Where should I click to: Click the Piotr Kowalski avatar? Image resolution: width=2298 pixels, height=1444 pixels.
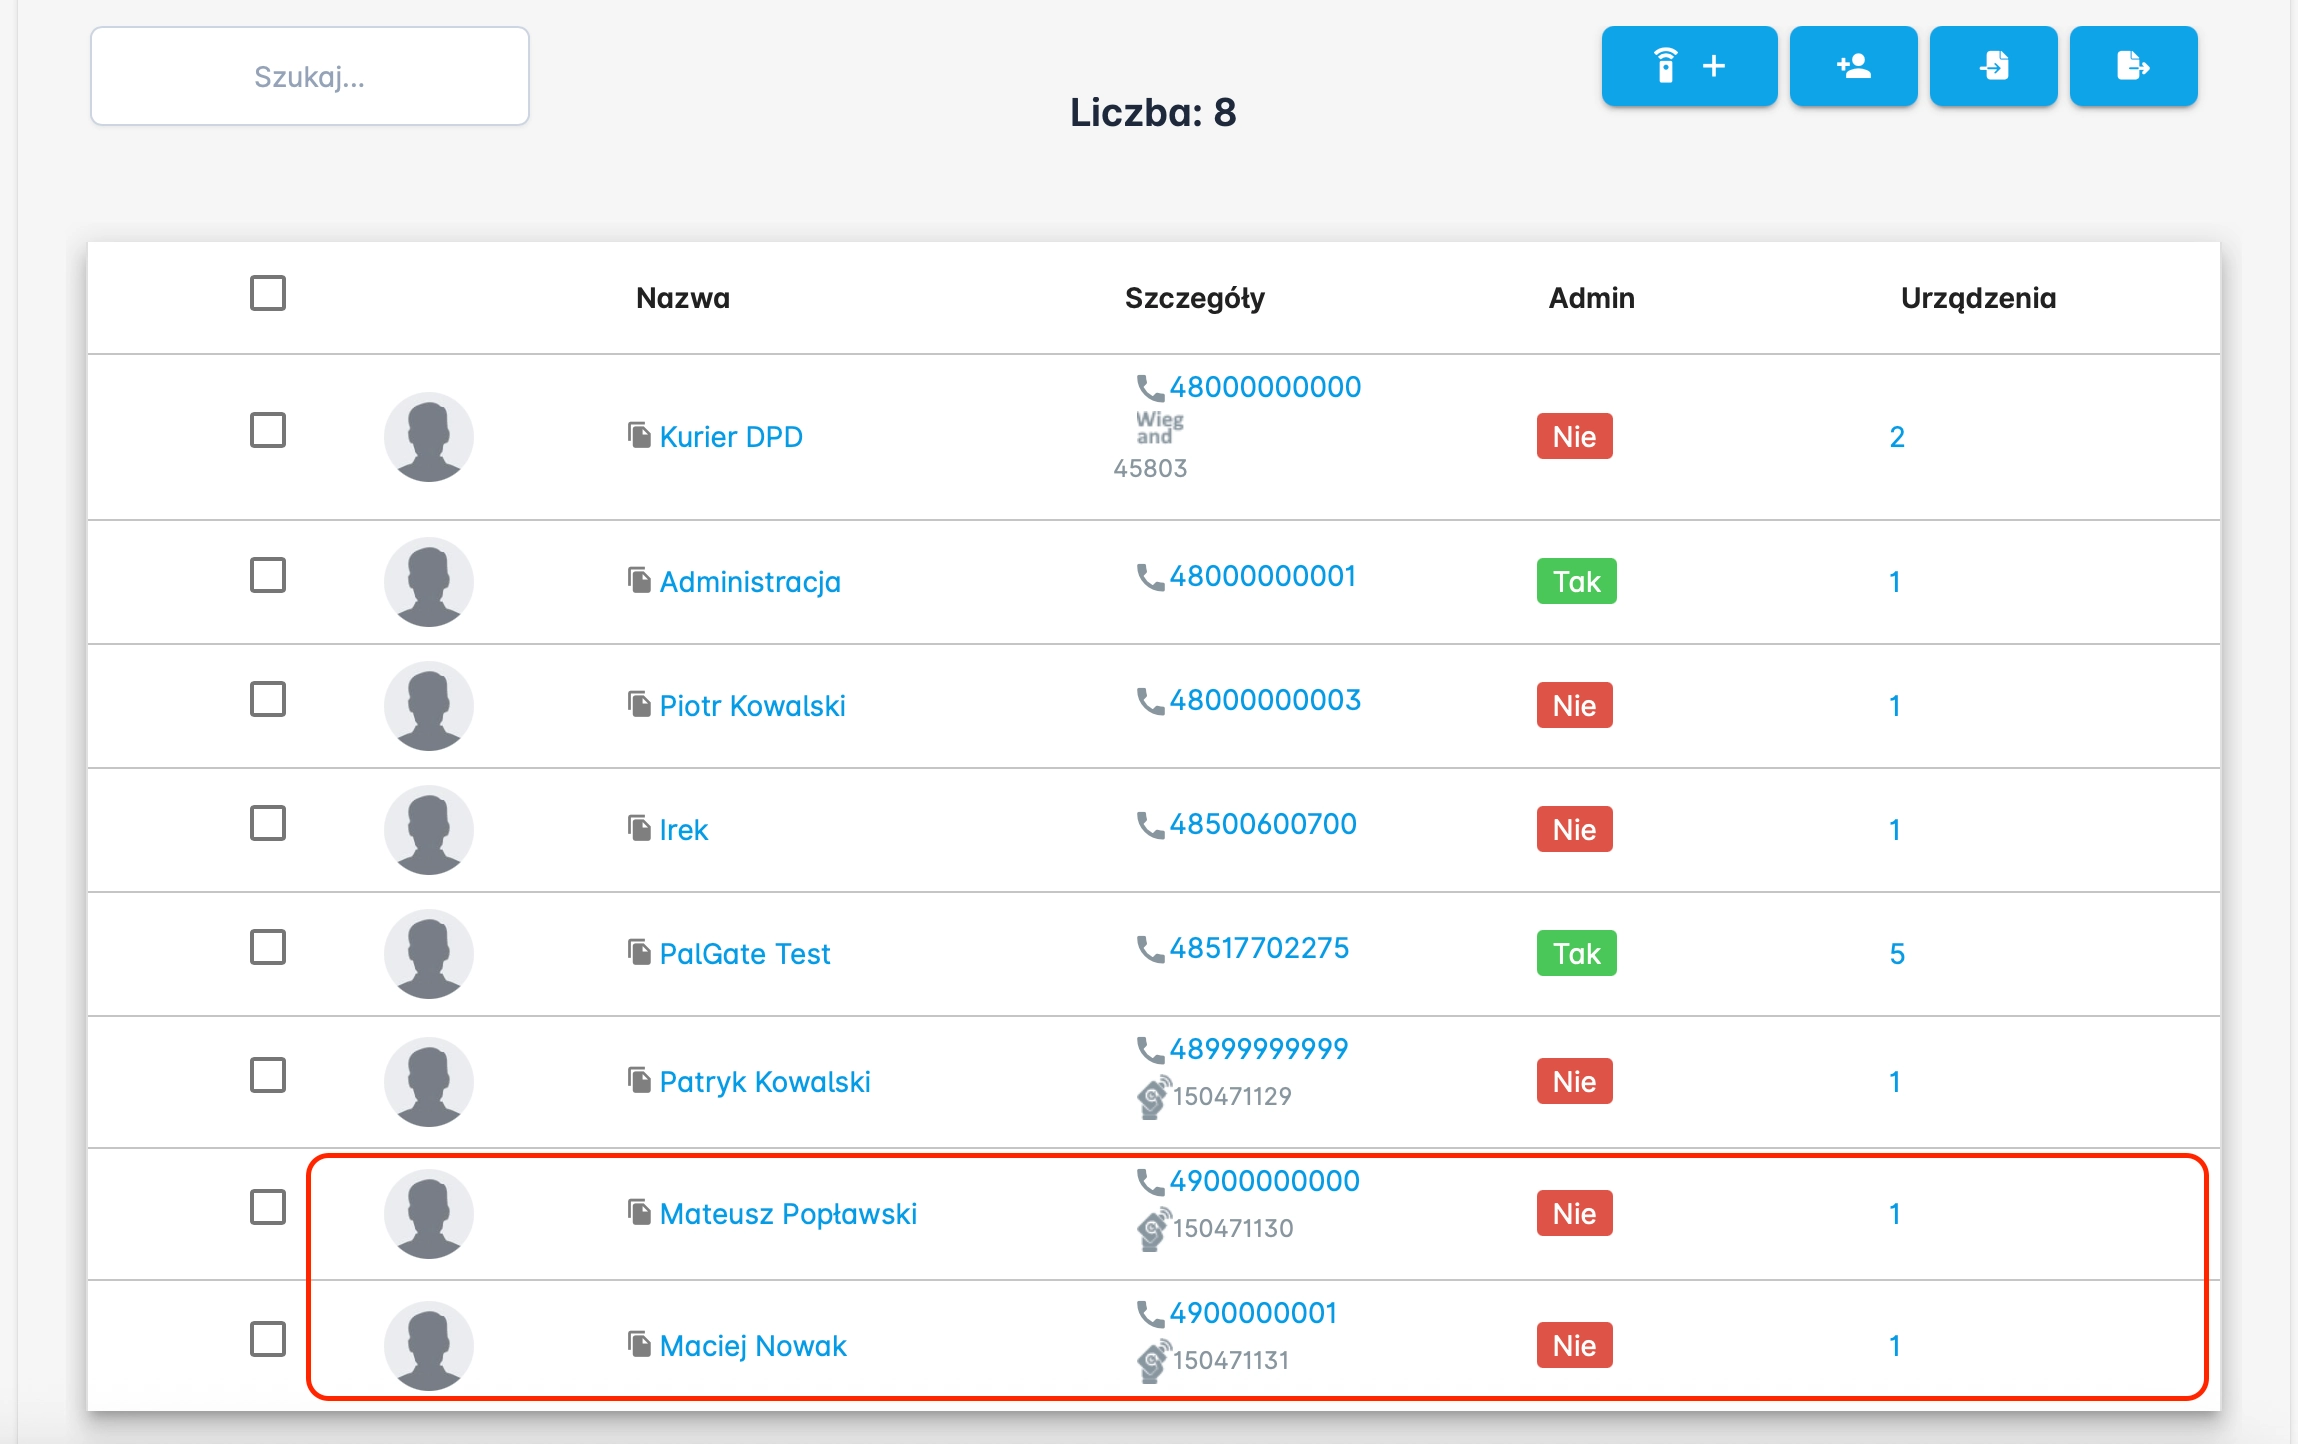429,706
